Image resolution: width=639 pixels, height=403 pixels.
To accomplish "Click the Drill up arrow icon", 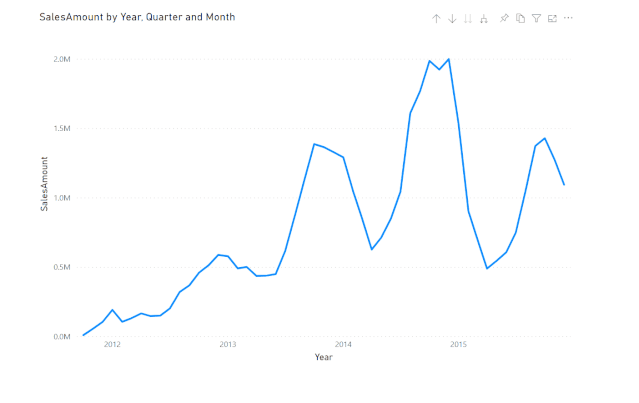I will pos(436,19).
